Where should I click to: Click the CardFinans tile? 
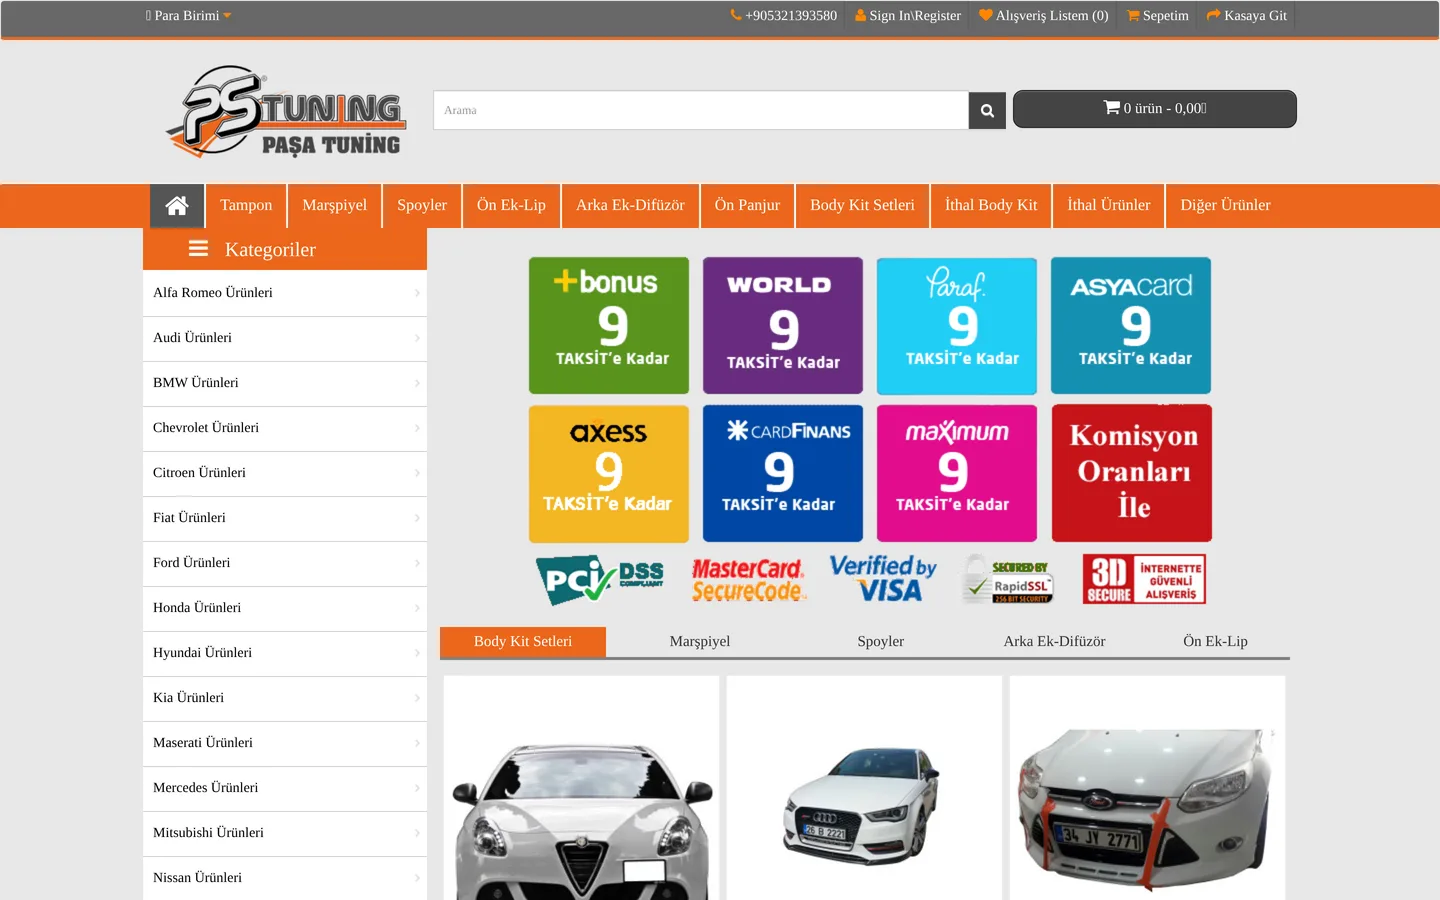[783, 474]
